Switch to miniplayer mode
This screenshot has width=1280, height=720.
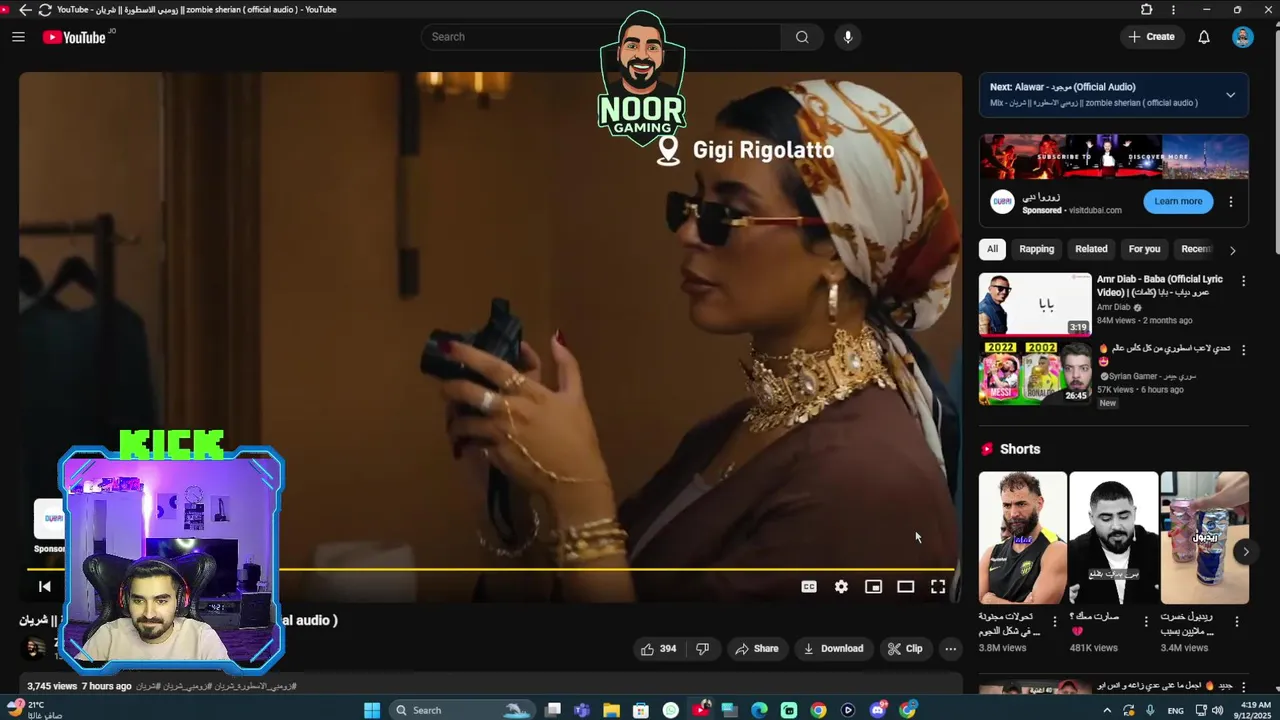coord(873,587)
